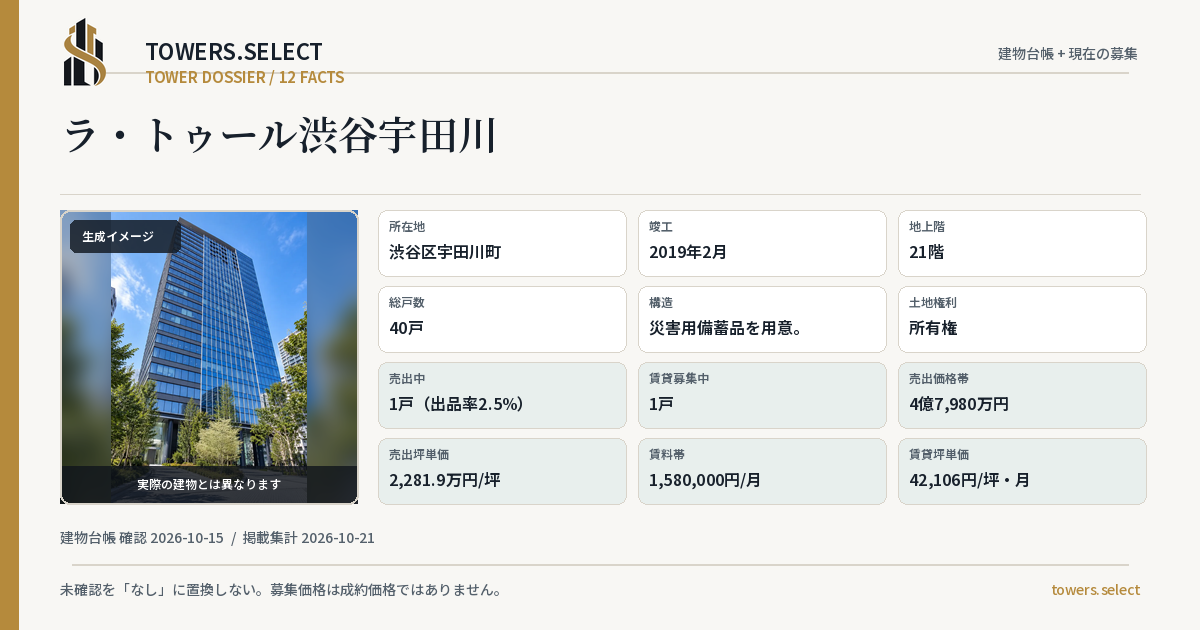Click the 建物台帳 + 現在の募集 header text
The width and height of the screenshot is (1200, 630).
click(x=1068, y=53)
